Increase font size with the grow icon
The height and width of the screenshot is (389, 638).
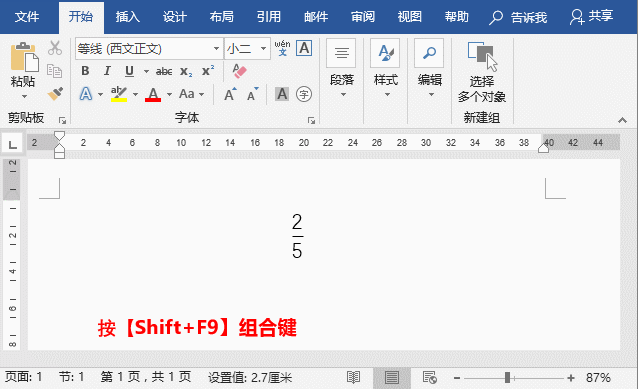tap(230, 94)
